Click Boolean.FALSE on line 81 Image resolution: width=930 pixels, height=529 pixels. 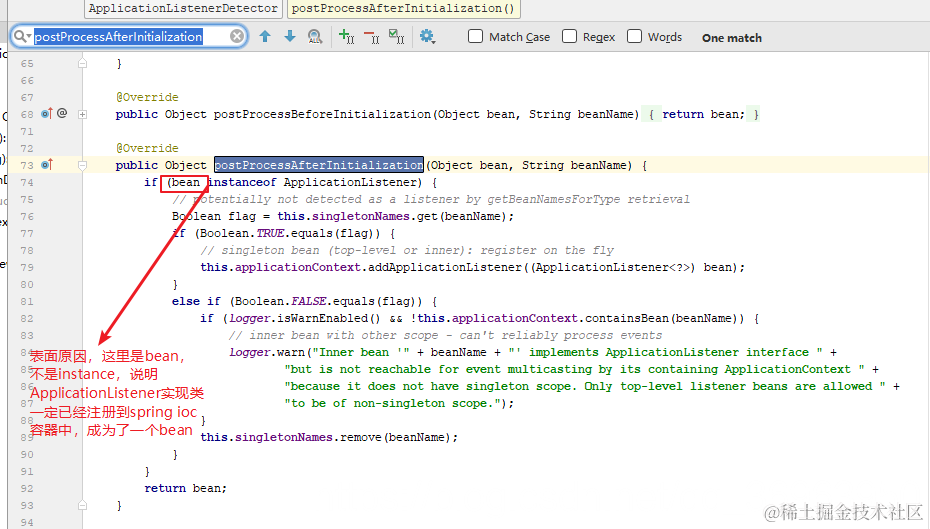(279, 301)
